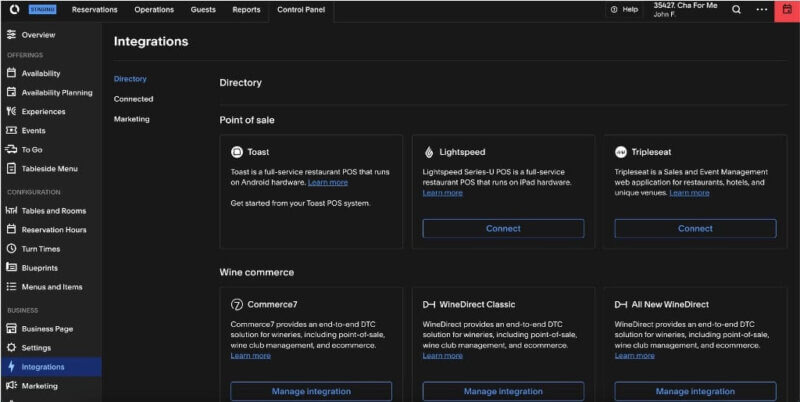
Task: Click the Tables and Rooms icon
Action: click(11, 210)
